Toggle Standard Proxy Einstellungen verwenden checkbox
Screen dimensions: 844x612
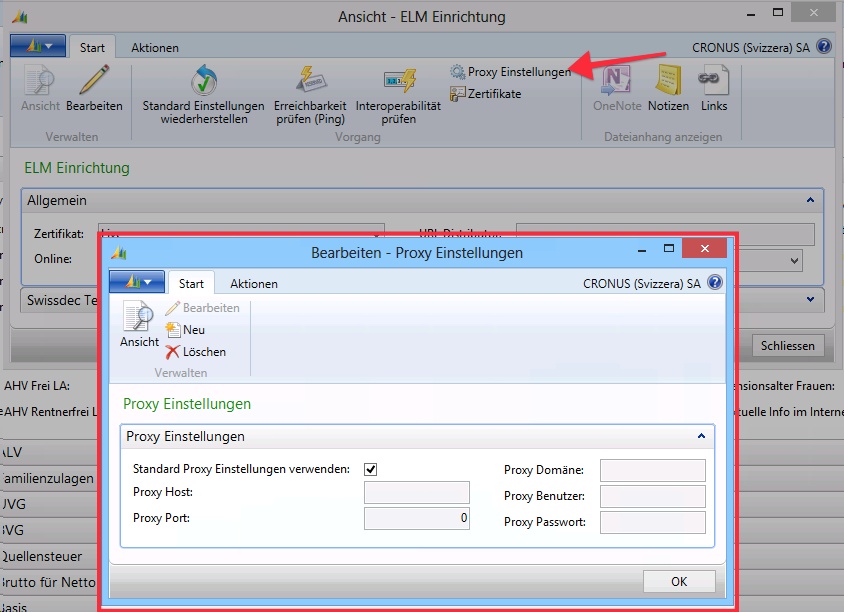371,469
